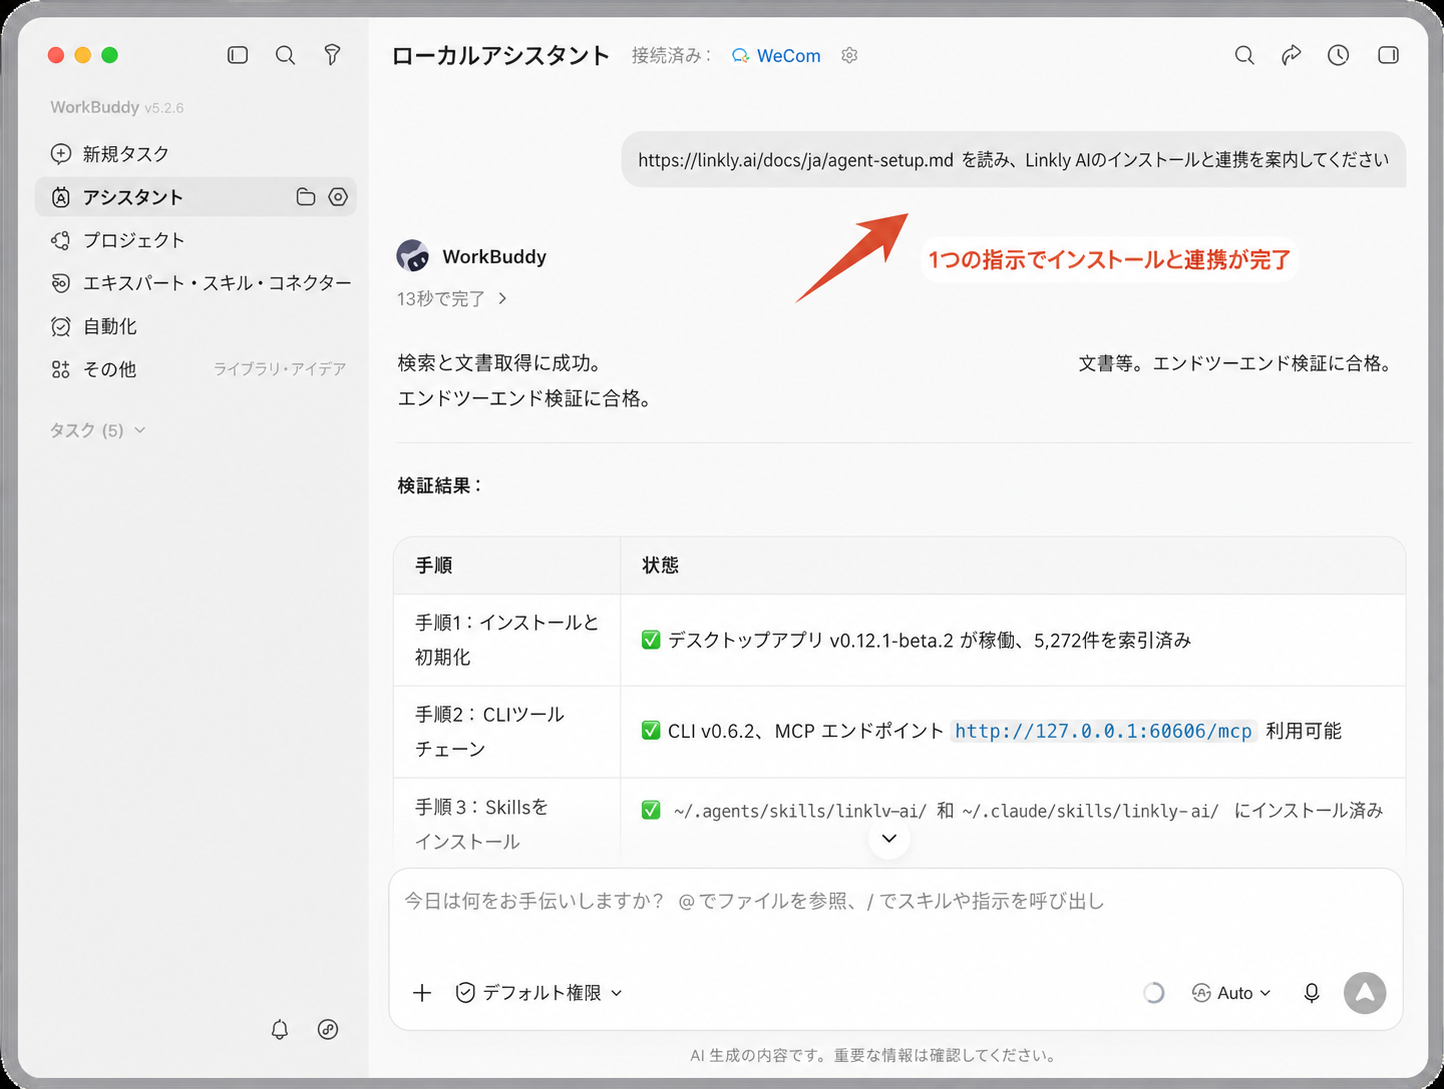Viewport: 1444px width, 1089px height.
Task: Click the http://127.0.0.1:60606/mcp link
Action: pos(1103,731)
